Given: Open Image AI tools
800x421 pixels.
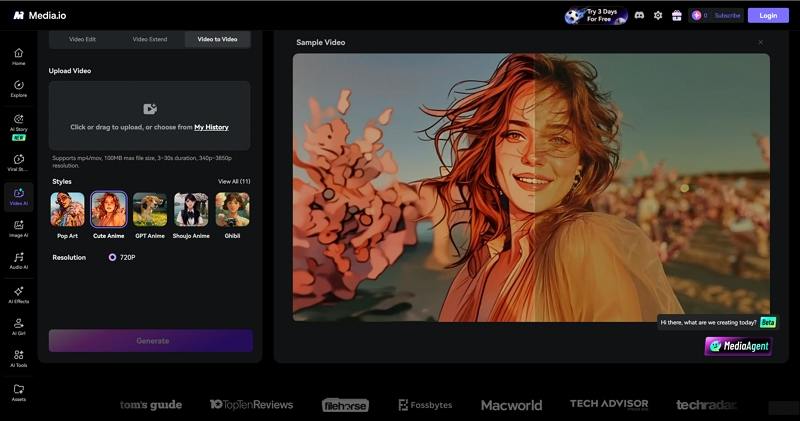Looking at the screenshot, I should (18, 228).
